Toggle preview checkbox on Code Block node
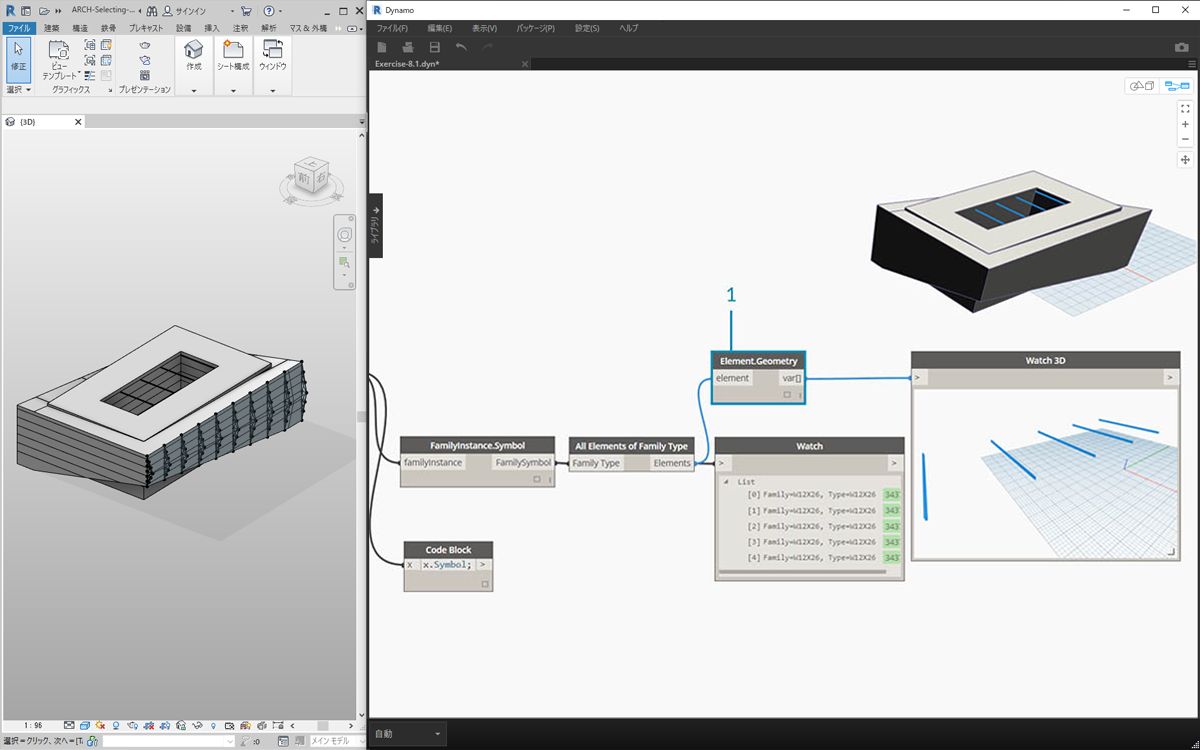 (485, 583)
